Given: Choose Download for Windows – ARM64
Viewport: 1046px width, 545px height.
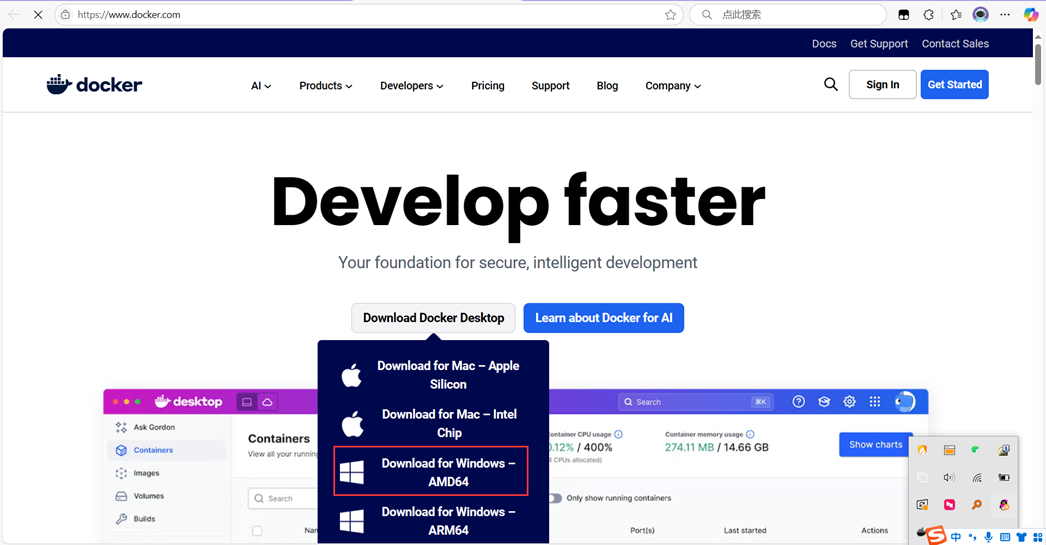Looking at the screenshot, I should click(x=434, y=520).
